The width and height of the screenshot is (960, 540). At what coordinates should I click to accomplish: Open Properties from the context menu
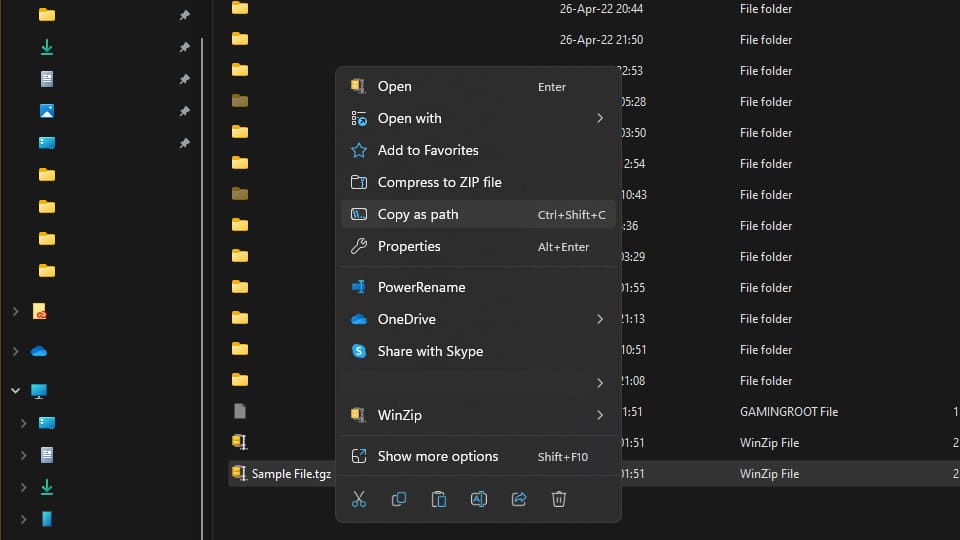(409, 246)
